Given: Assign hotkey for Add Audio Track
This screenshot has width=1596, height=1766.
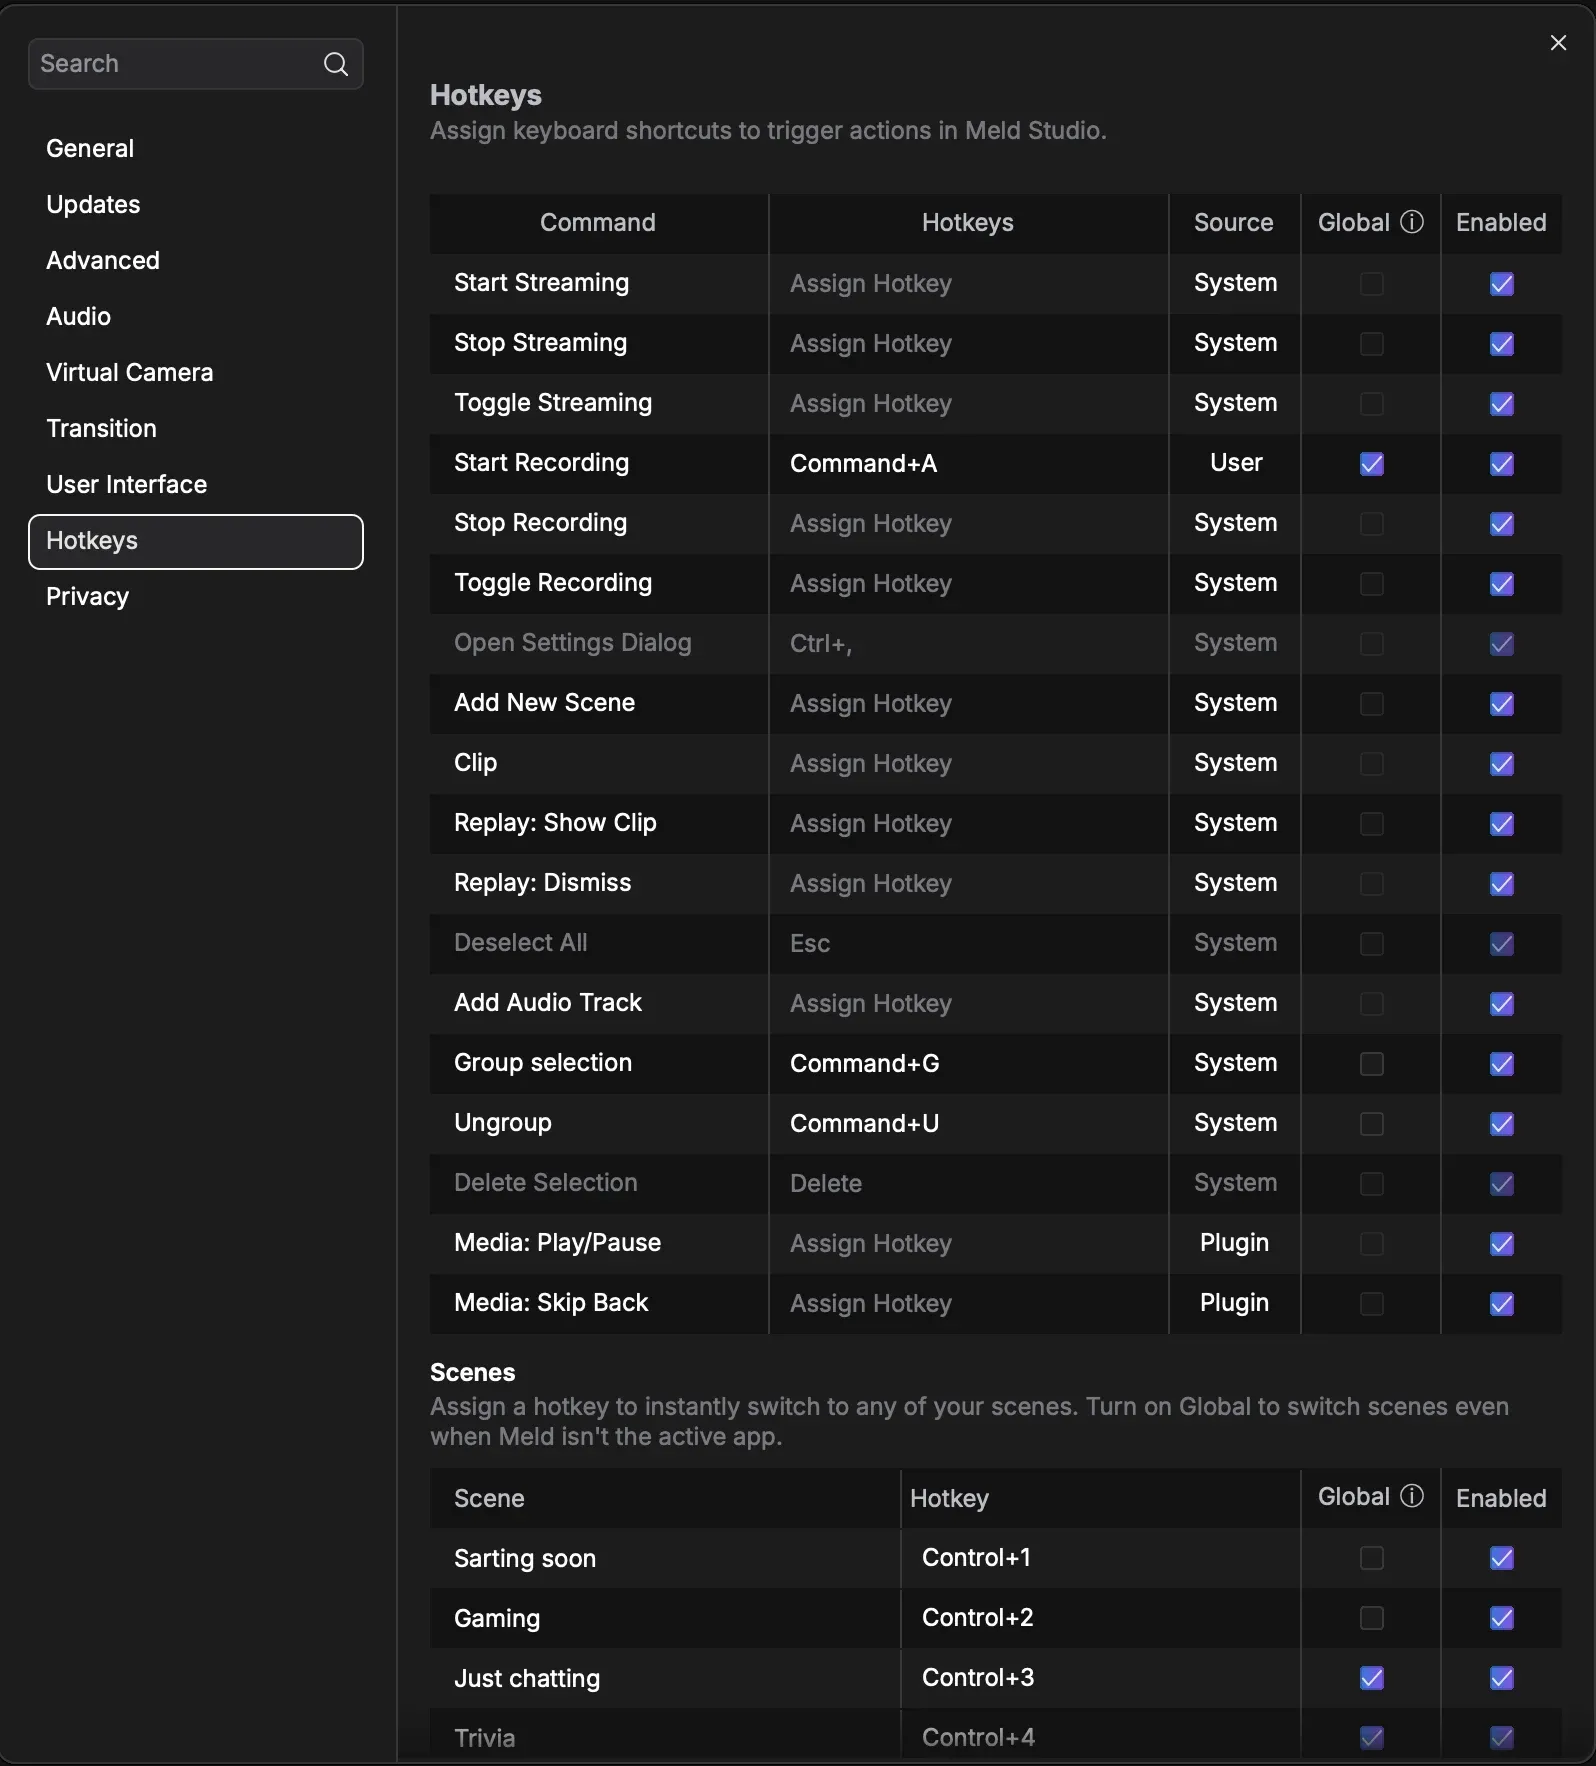Looking at the screenshot, I should tap(968, 1003).
